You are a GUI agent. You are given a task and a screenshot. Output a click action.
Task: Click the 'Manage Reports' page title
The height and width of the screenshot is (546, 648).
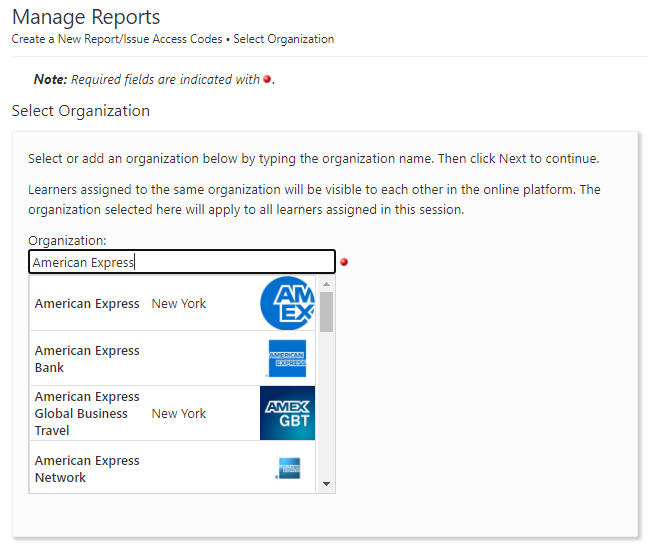pos(86,17)
